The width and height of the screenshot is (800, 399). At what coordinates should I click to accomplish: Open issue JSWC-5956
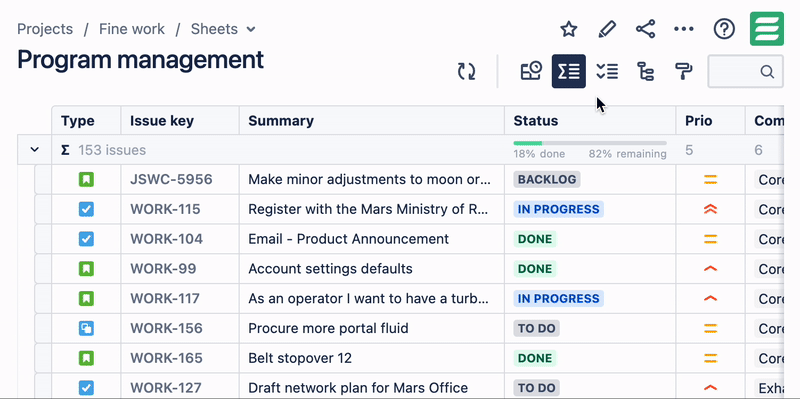[x=171, y=180]
